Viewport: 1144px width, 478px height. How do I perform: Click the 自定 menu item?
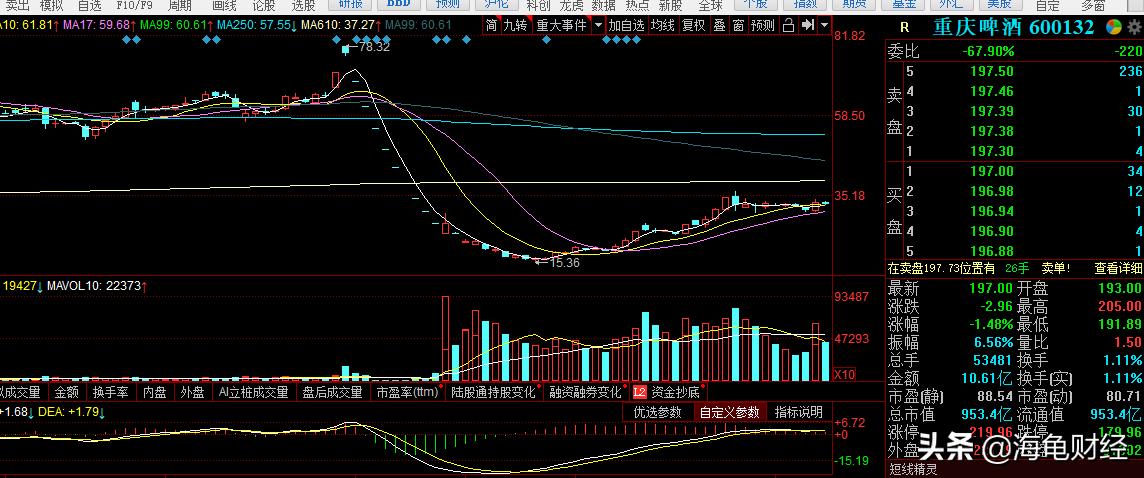pos(1048,6)
